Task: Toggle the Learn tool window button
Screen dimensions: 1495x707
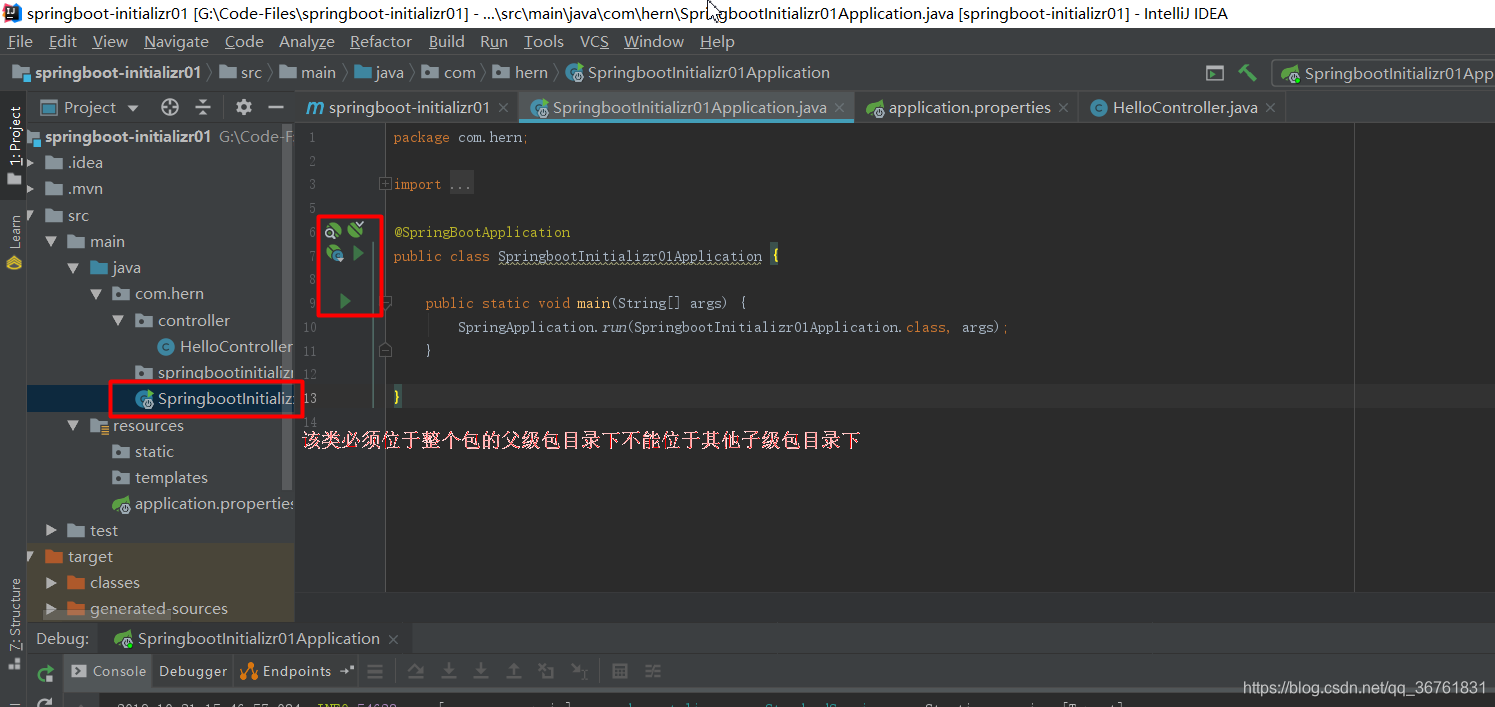Action: click(x=14, y=242)
